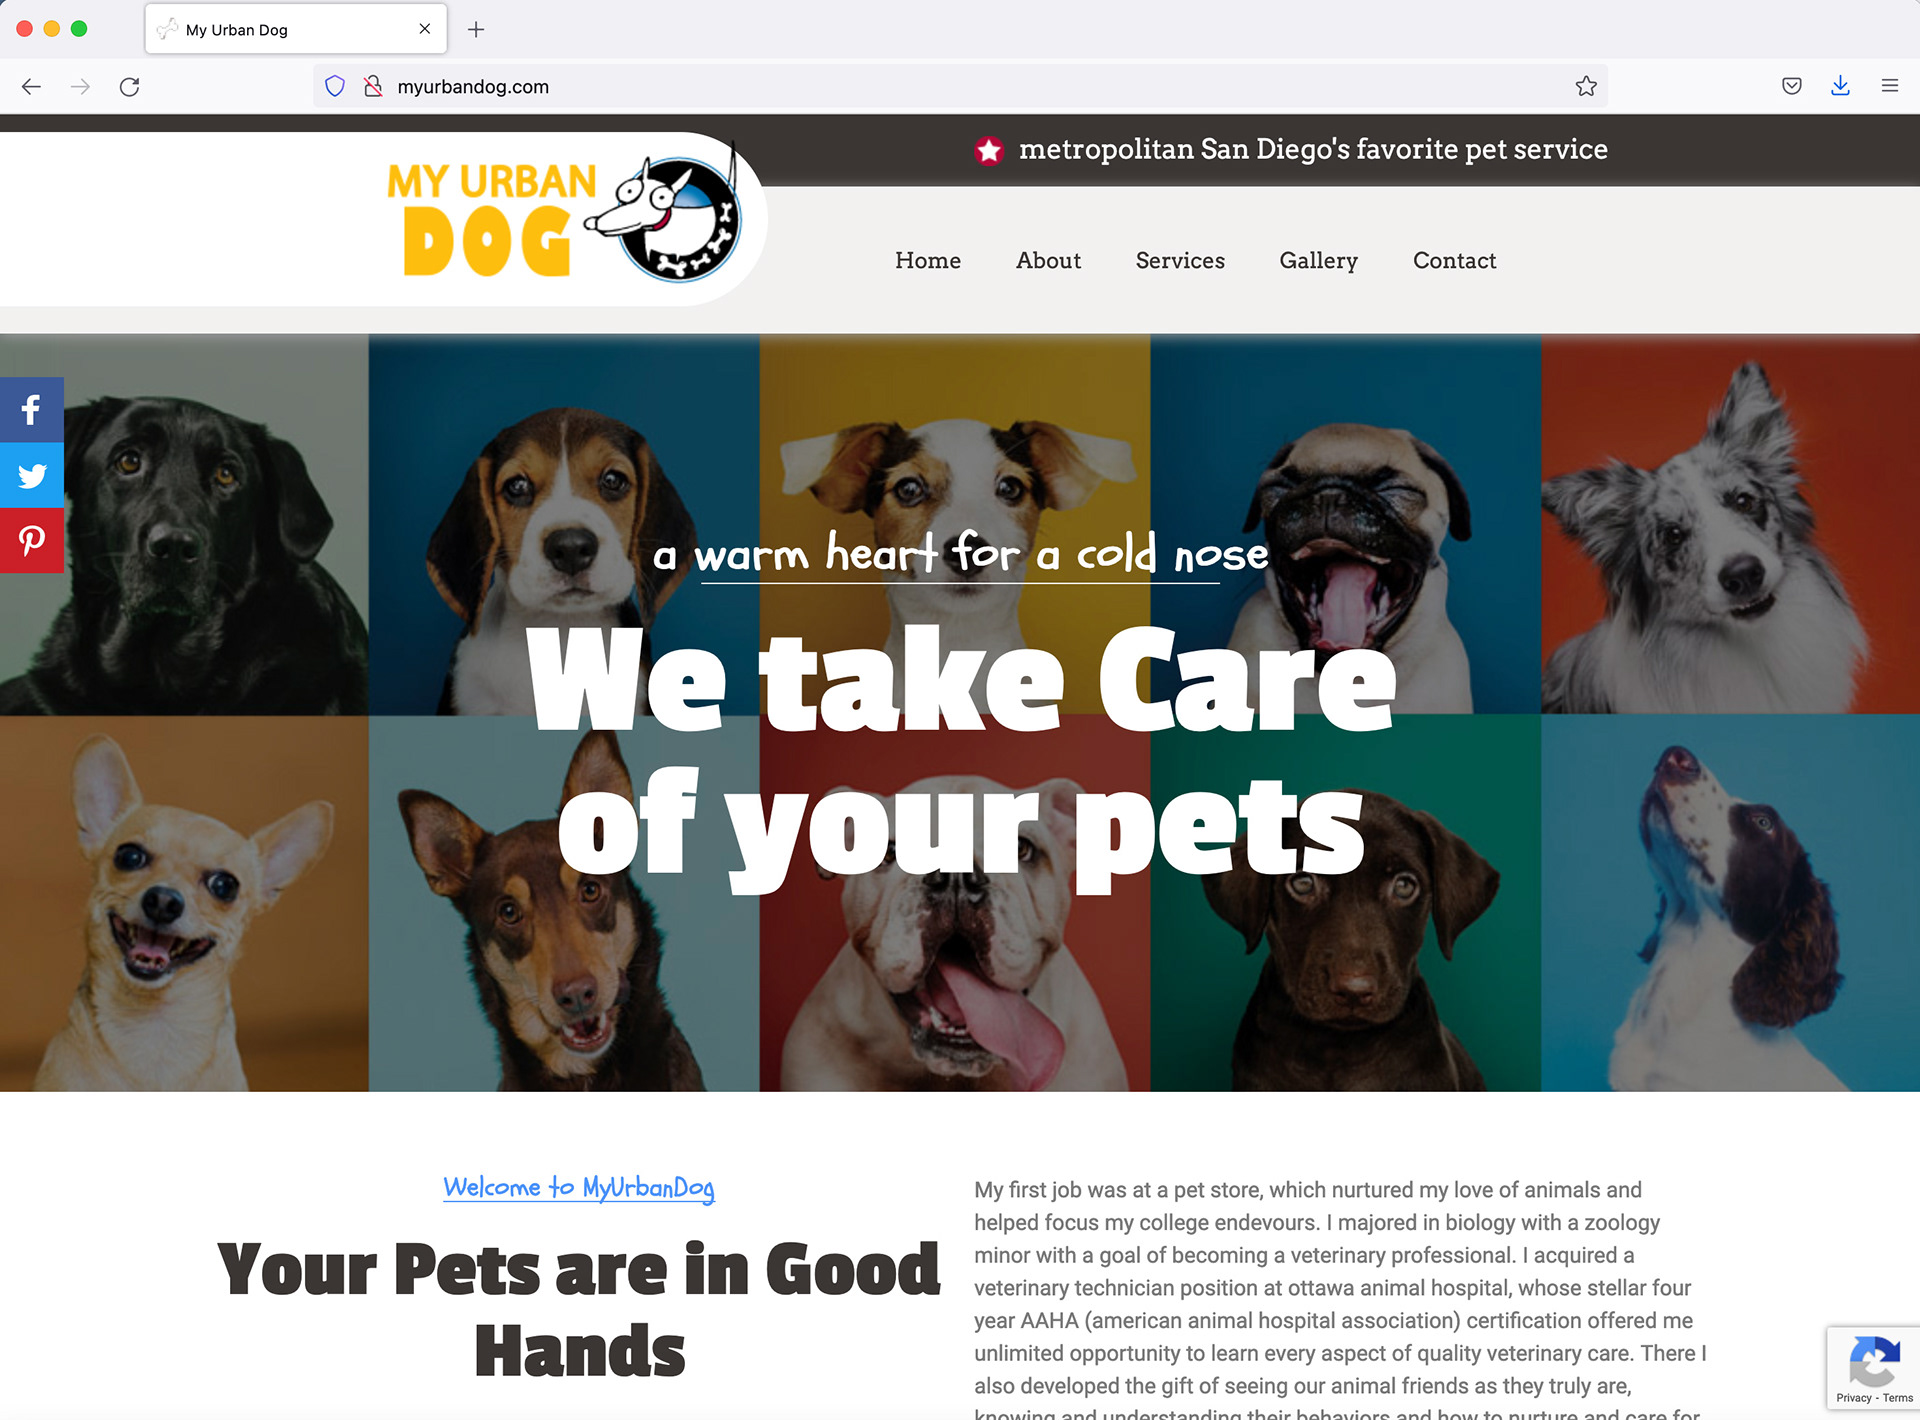Open the Services menu item
The image size is (1920, 1420).
coord(1180,260)
